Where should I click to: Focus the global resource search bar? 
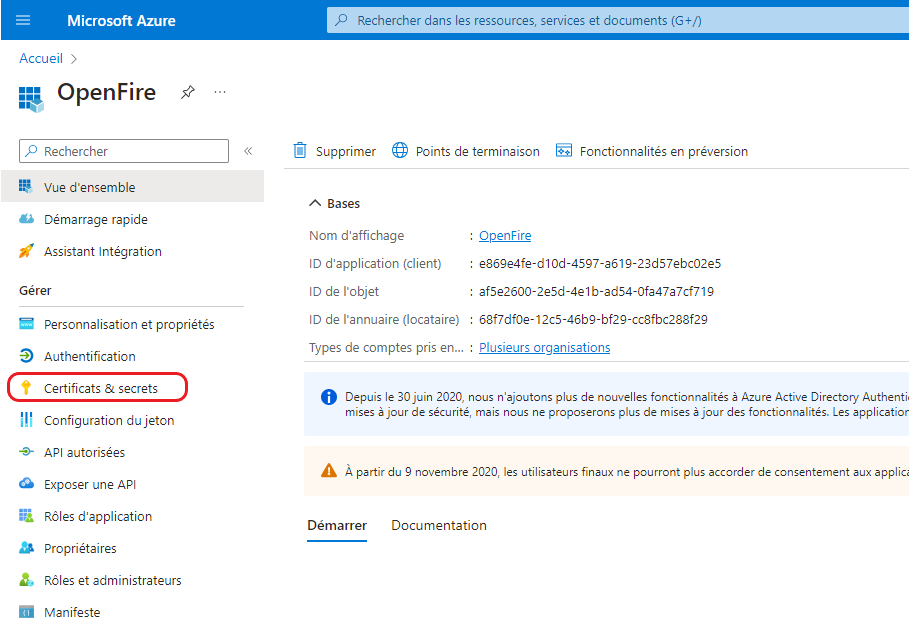(x=618, y=20)
